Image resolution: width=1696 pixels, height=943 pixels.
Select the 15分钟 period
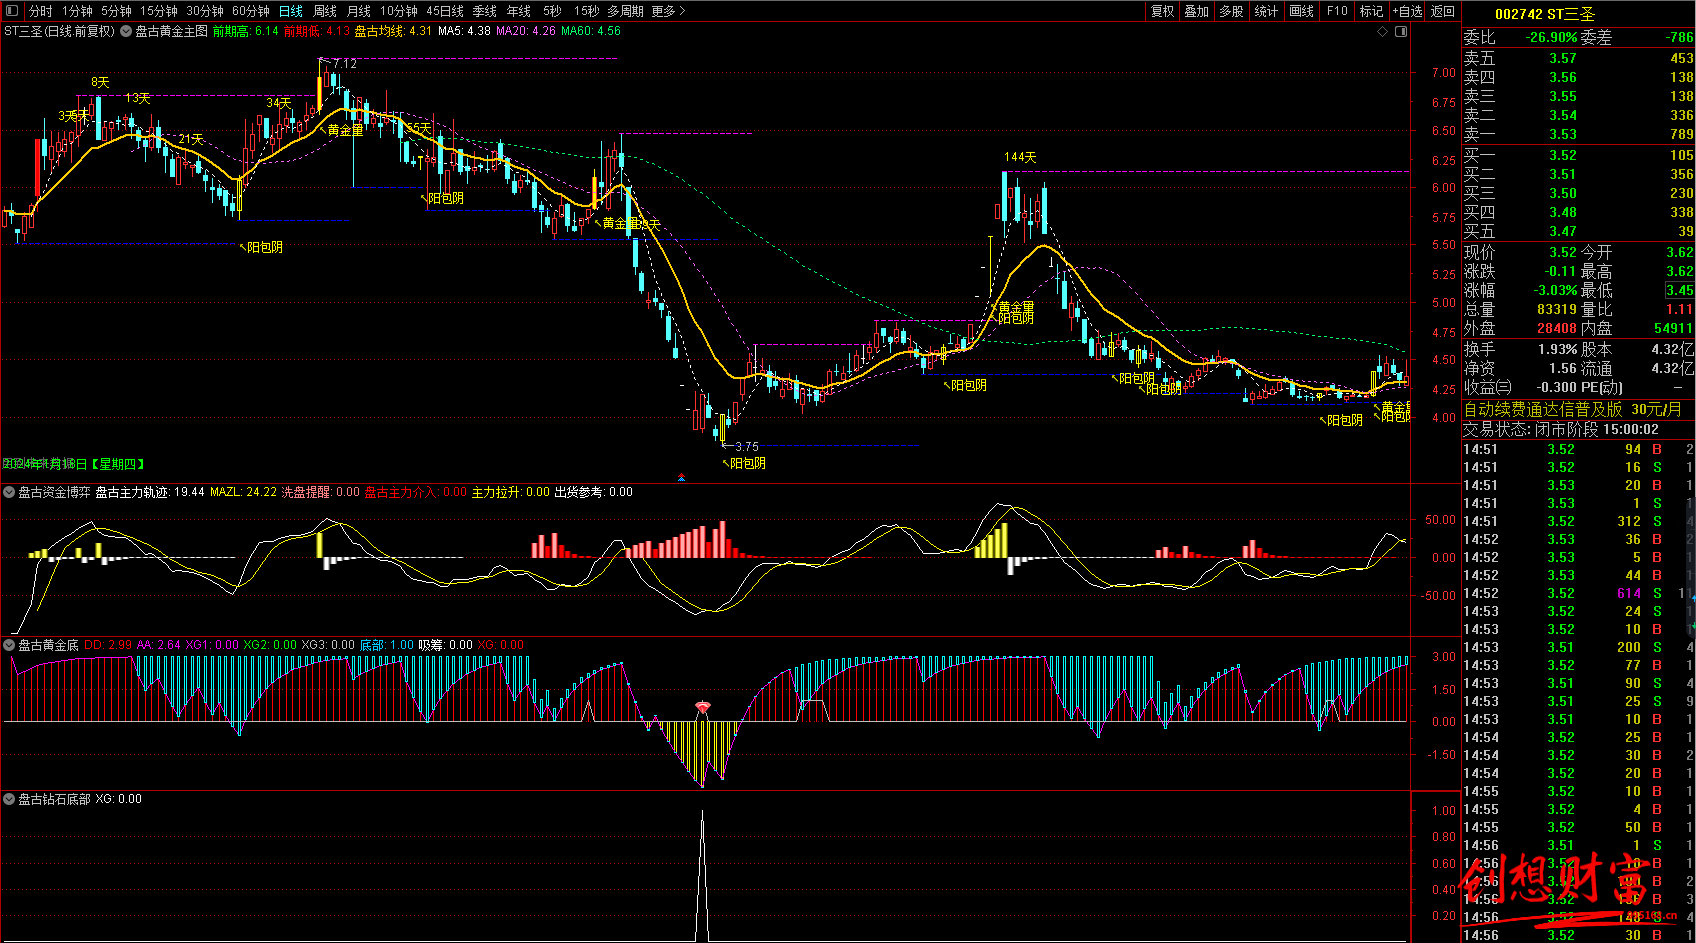tap(159, 11)
